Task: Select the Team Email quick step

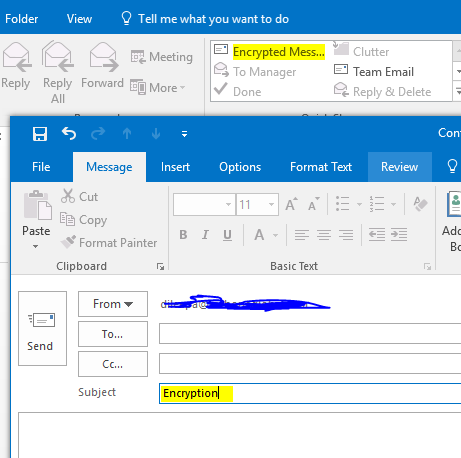Action: click(374, 72)
